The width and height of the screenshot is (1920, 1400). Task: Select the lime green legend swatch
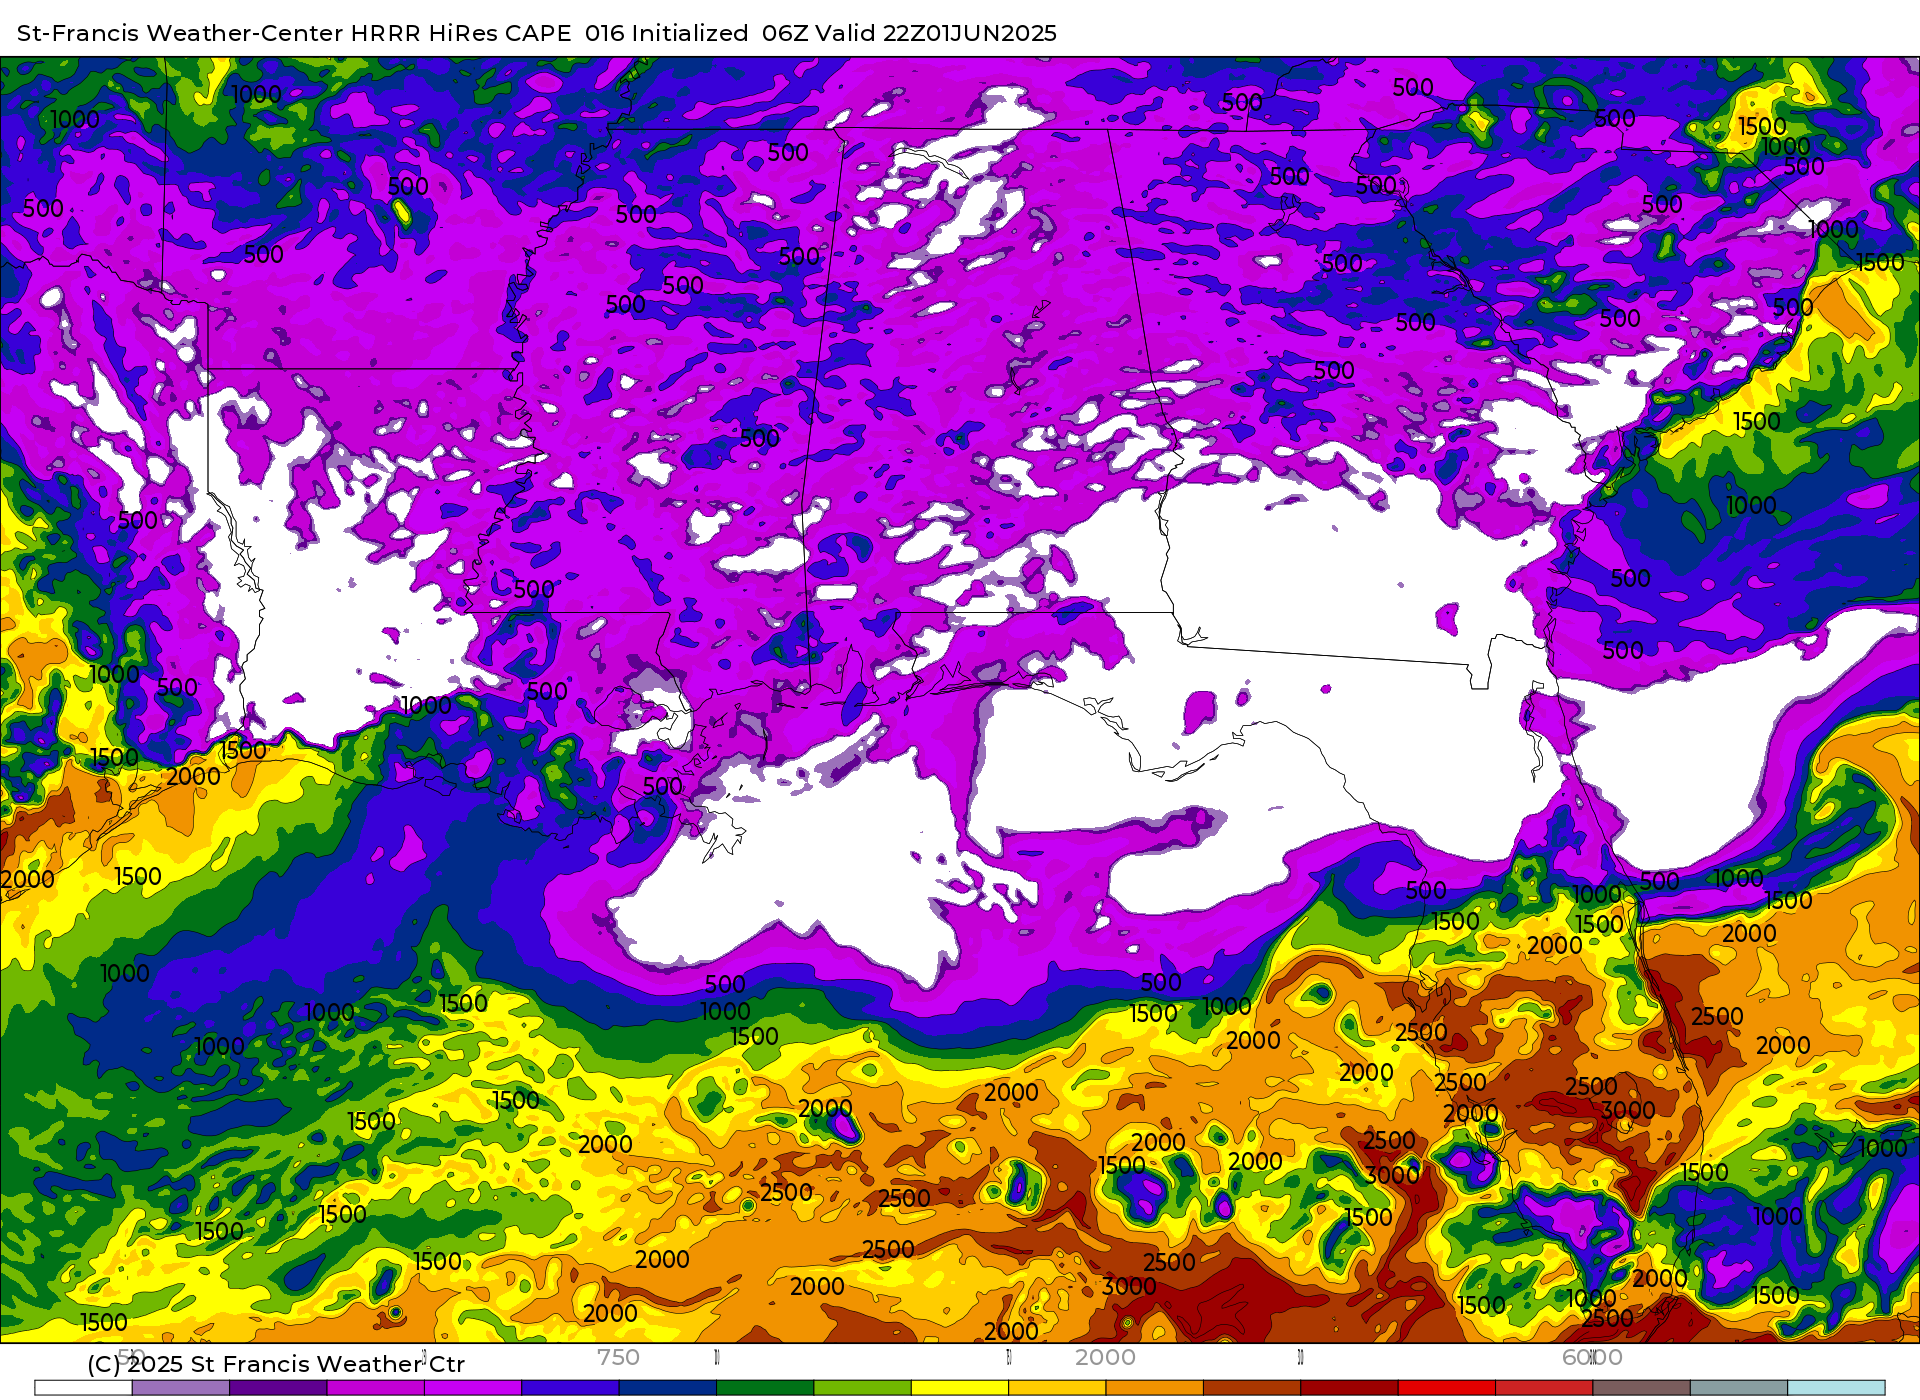[863, 1388]
